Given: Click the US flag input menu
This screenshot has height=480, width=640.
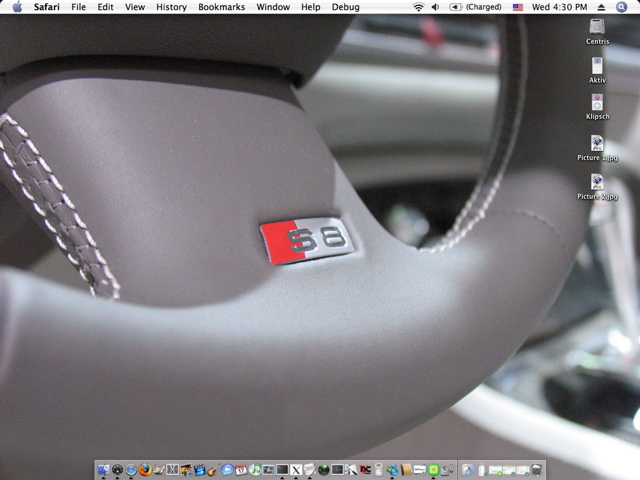Looking at the screenshot, I should (518, 7).
